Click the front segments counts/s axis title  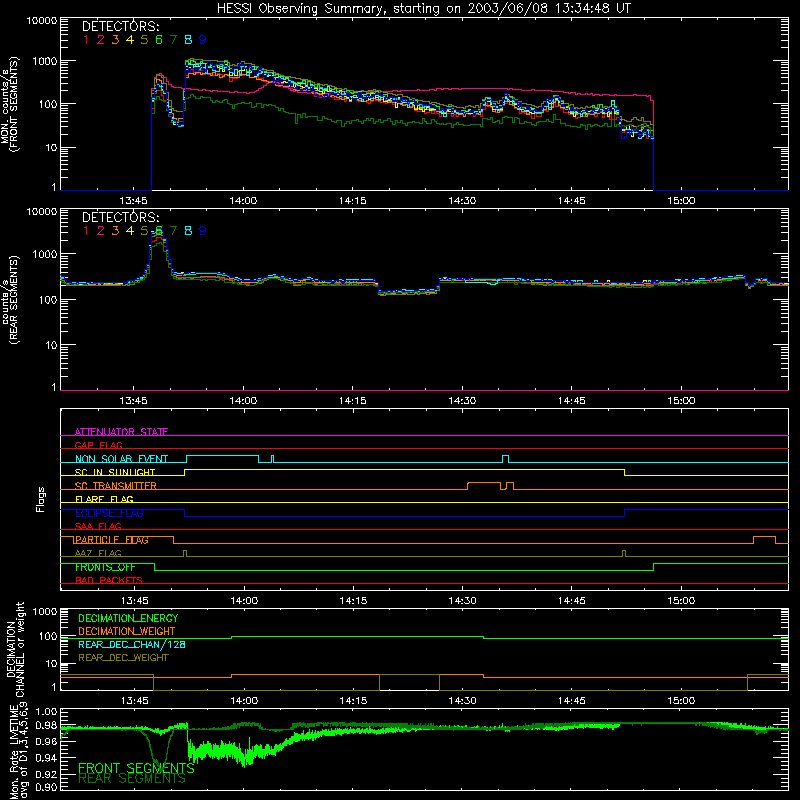10,105
